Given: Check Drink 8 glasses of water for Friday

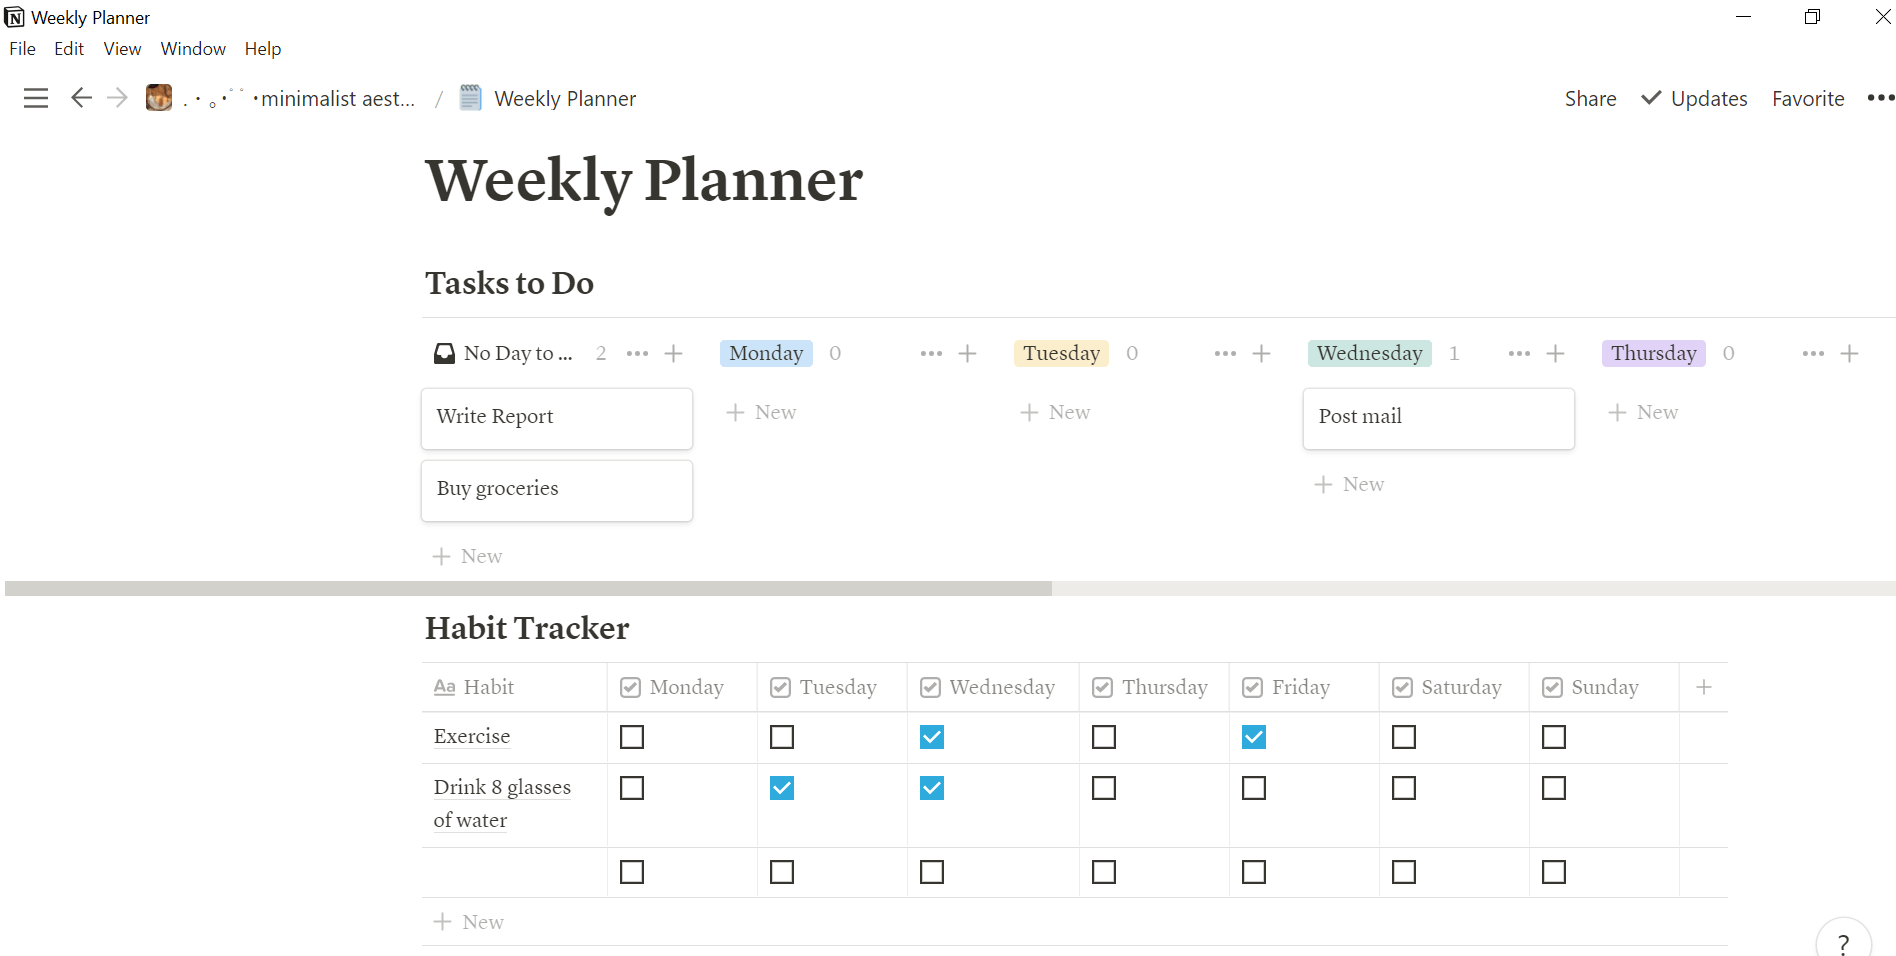Looking at the screenshot, I should click(1253, 788).
